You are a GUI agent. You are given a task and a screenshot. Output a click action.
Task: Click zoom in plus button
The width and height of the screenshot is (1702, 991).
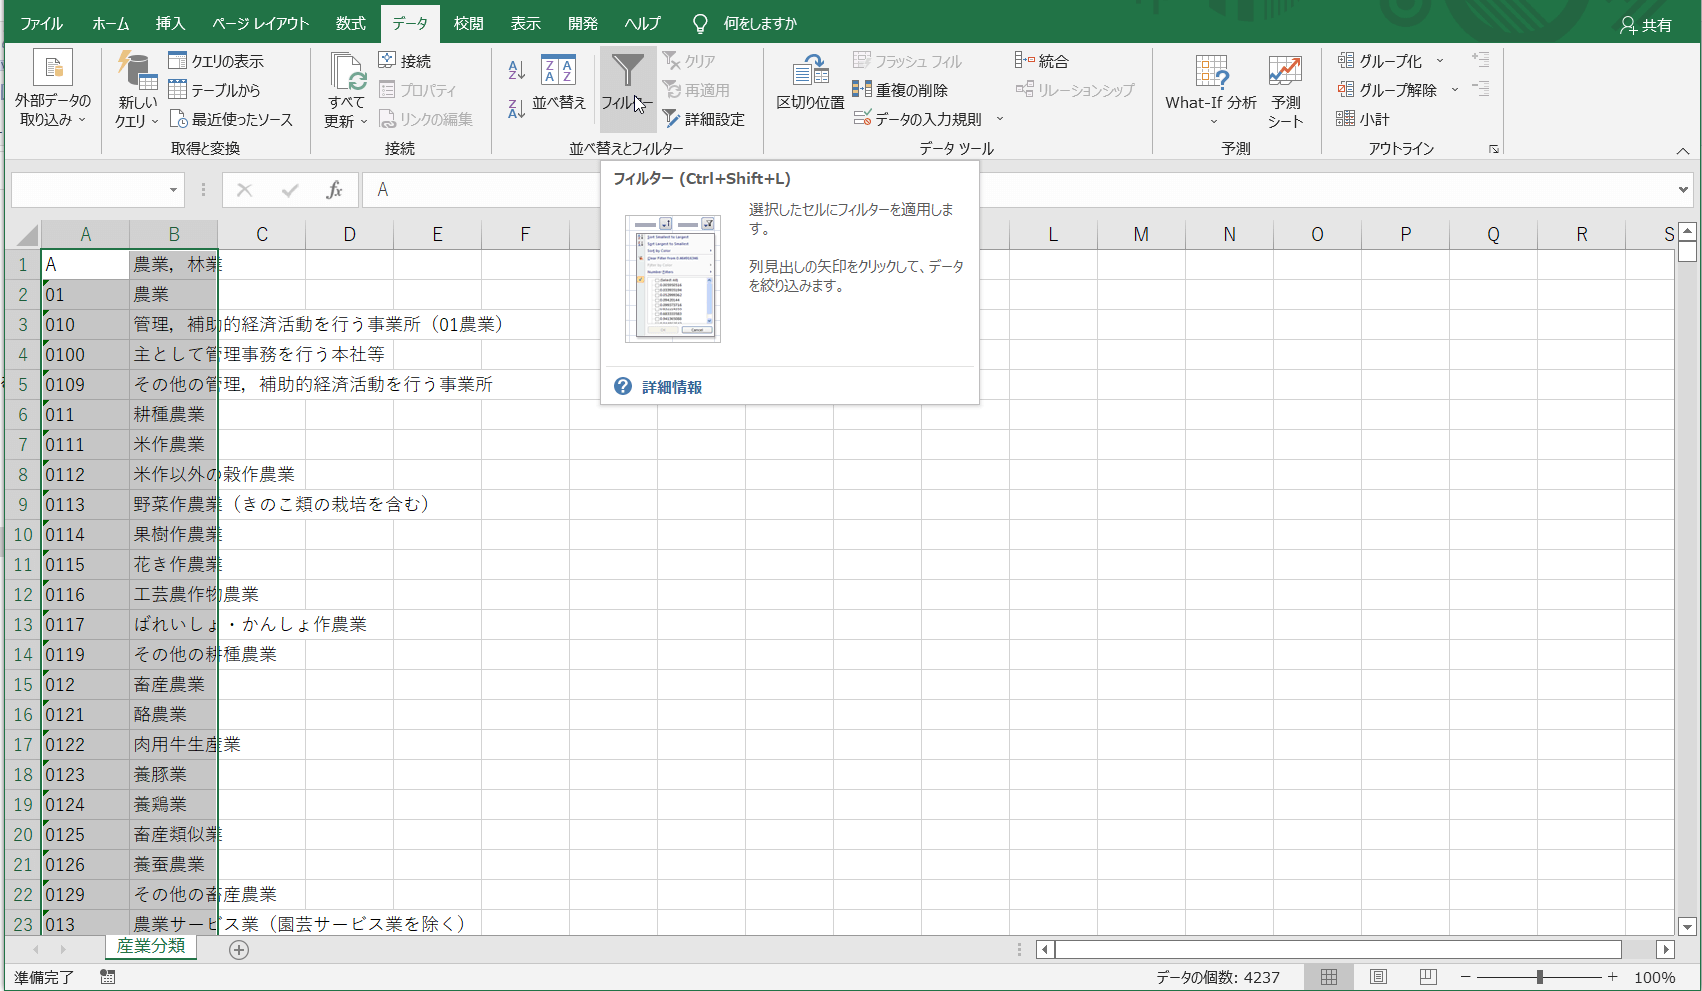tap(1612, 977)
